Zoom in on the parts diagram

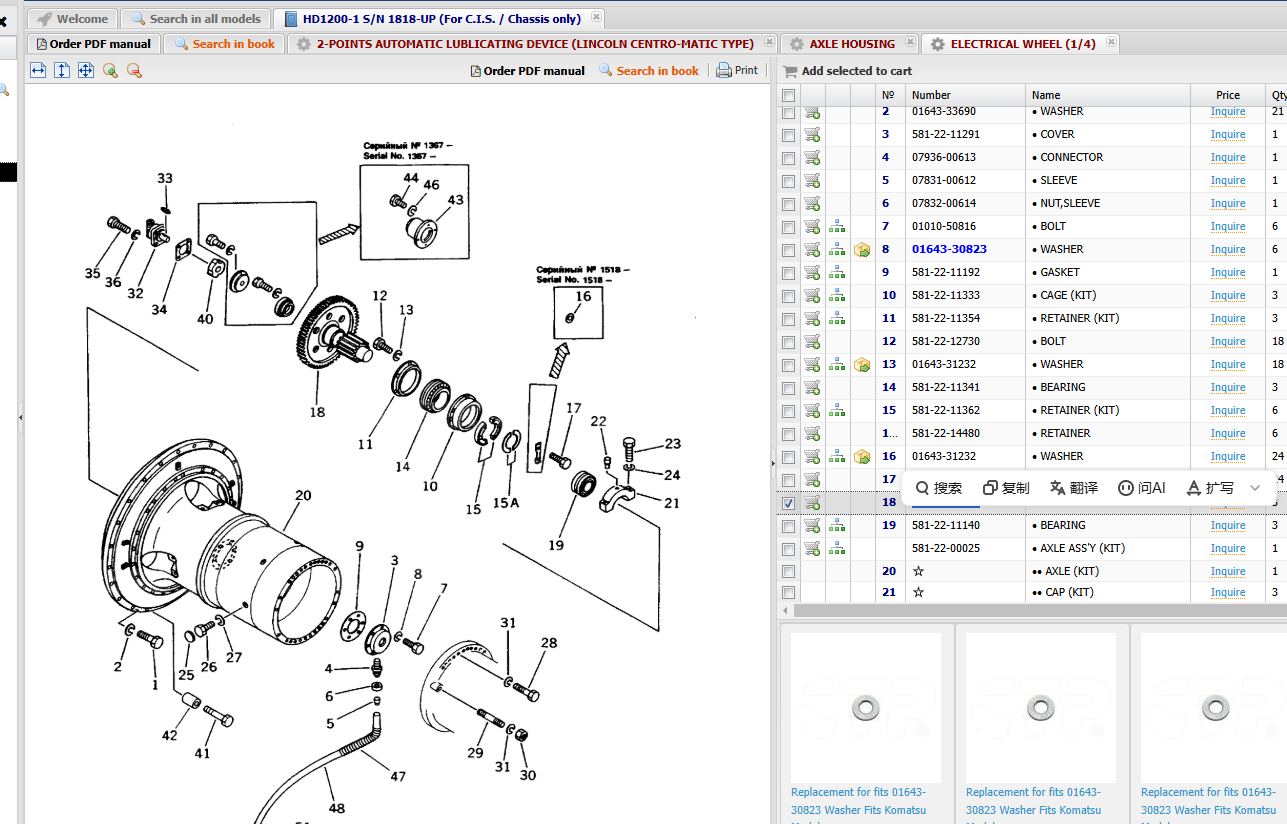pos(110,70)
